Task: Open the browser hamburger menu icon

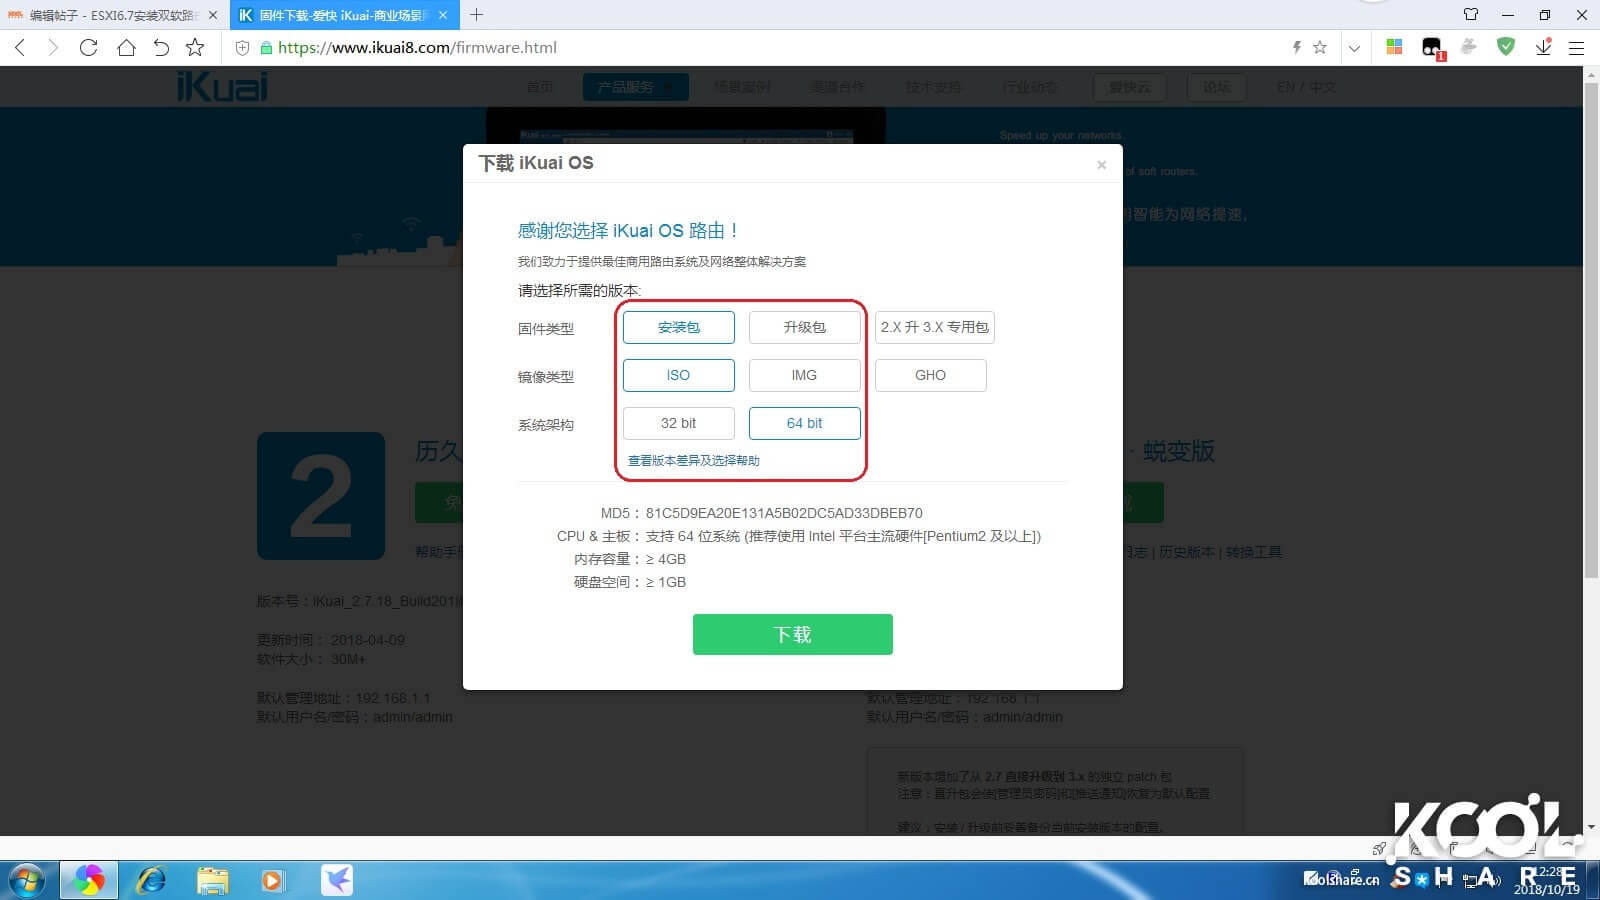Action: point(1577,47)
